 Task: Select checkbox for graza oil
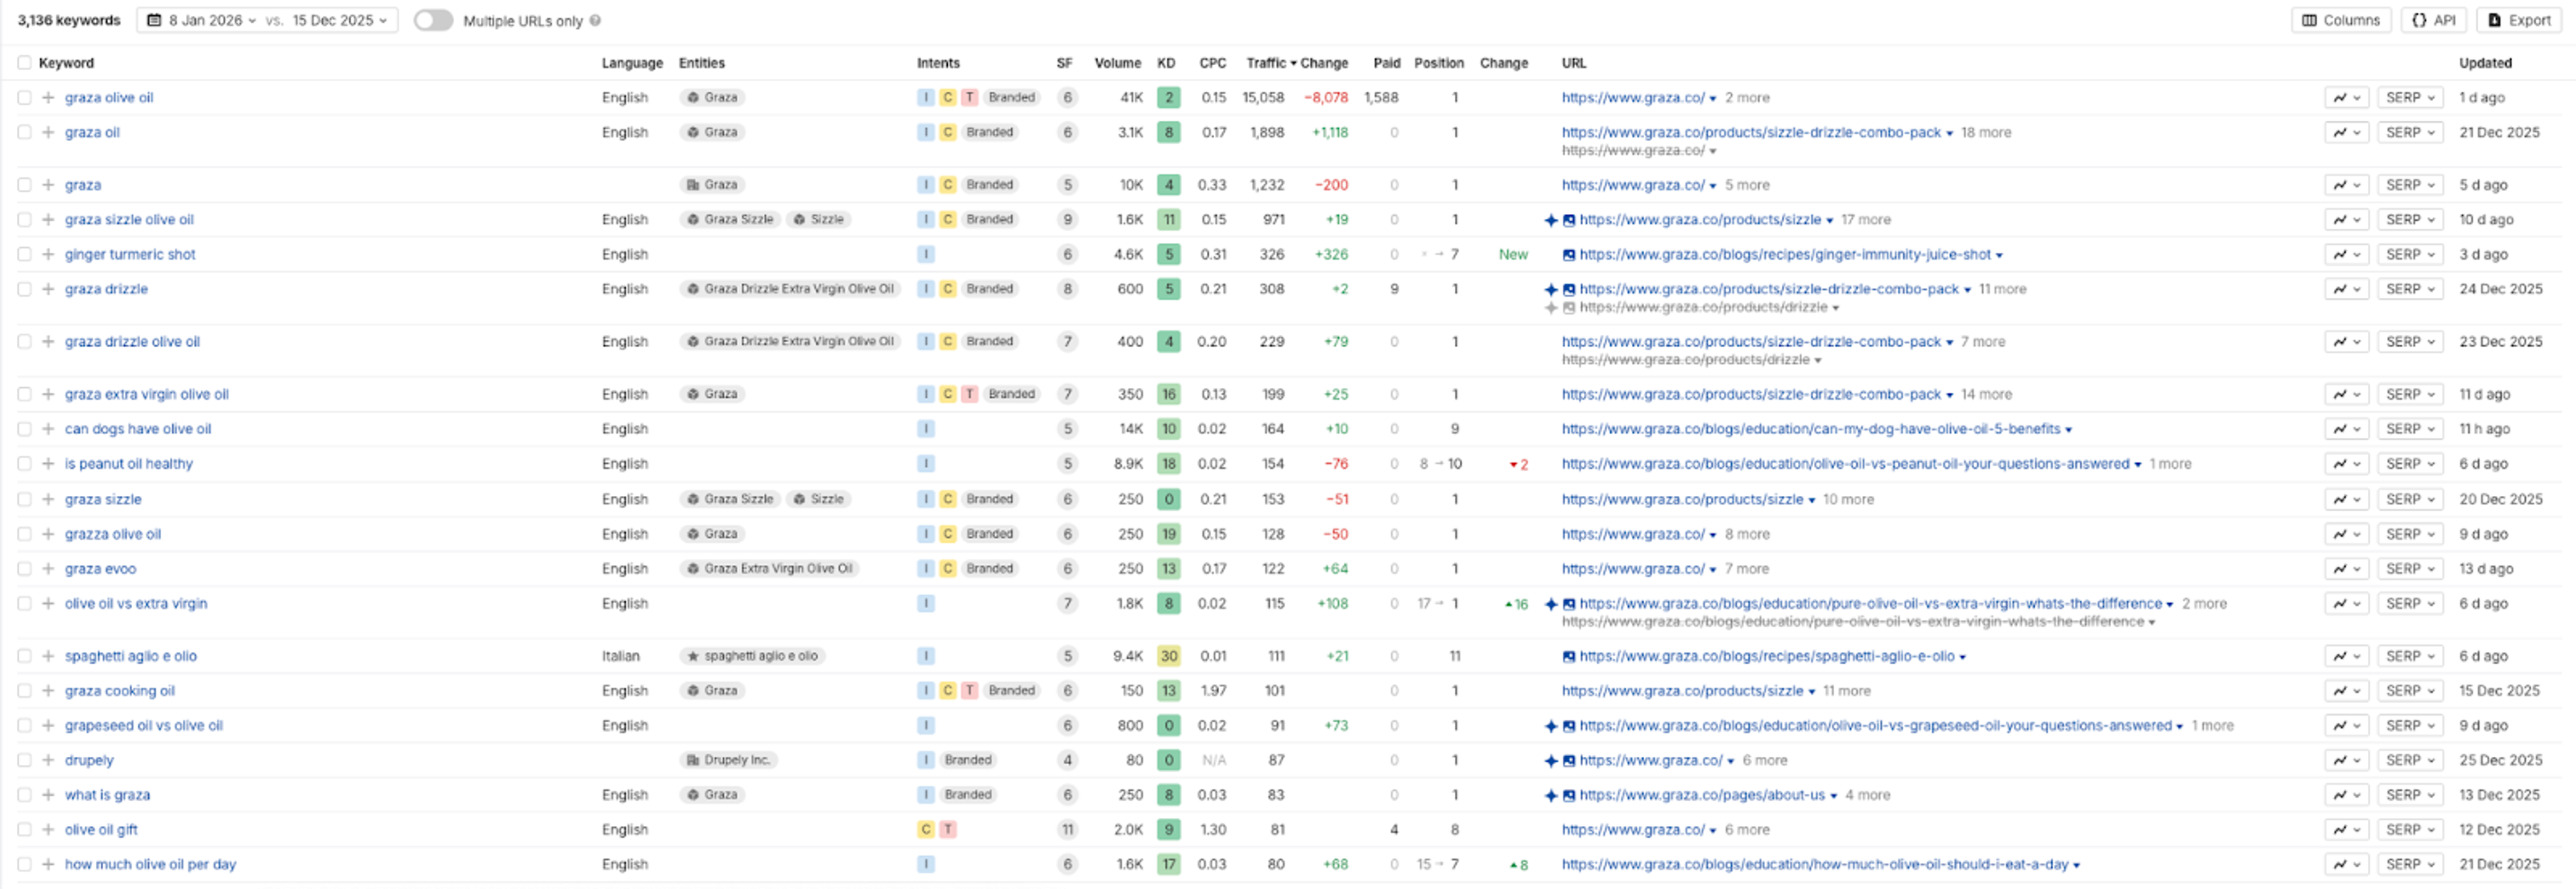(x=24, y=133)
